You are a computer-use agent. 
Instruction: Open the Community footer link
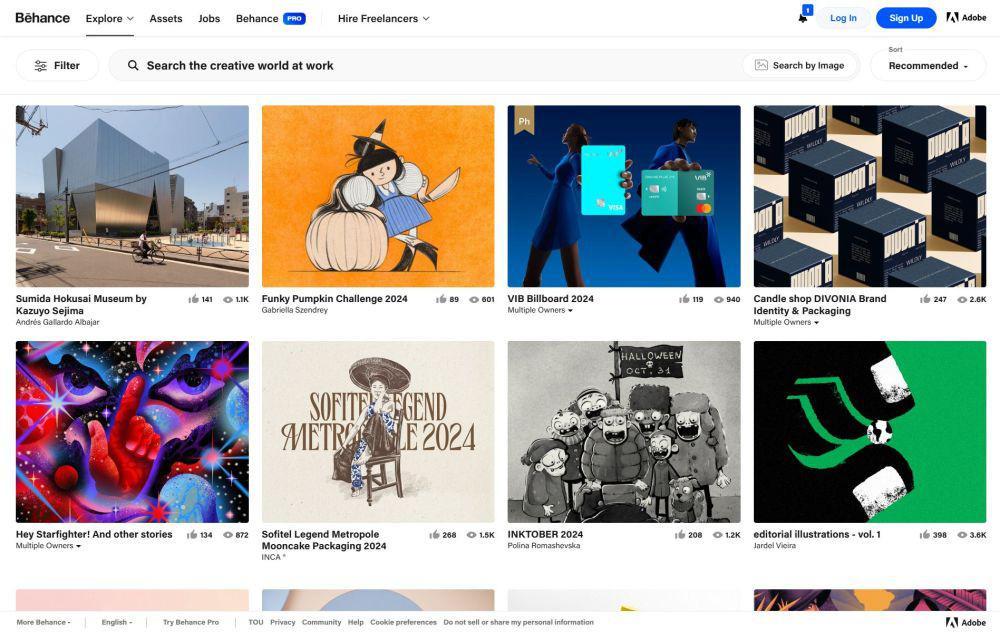[x=321, y=622]
